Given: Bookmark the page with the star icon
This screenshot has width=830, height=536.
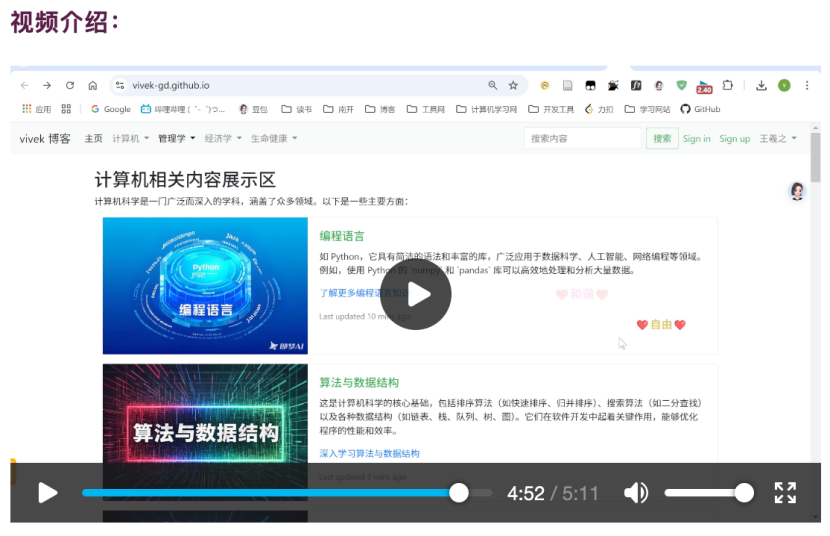Looking at the screenshot, I should tap(514, 86).
